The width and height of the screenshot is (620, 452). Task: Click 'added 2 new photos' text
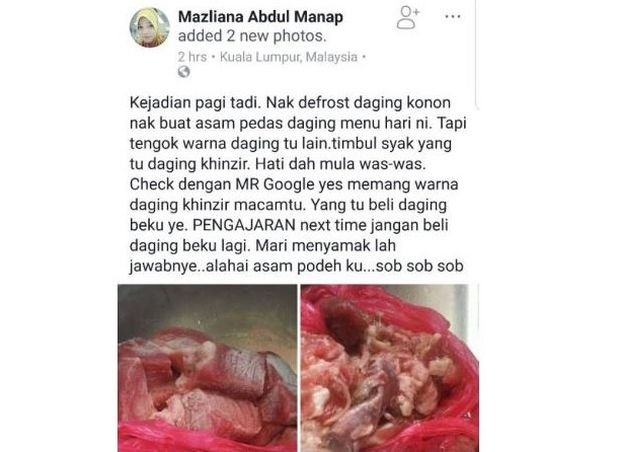pyautogui.click(x=252, y=36)
